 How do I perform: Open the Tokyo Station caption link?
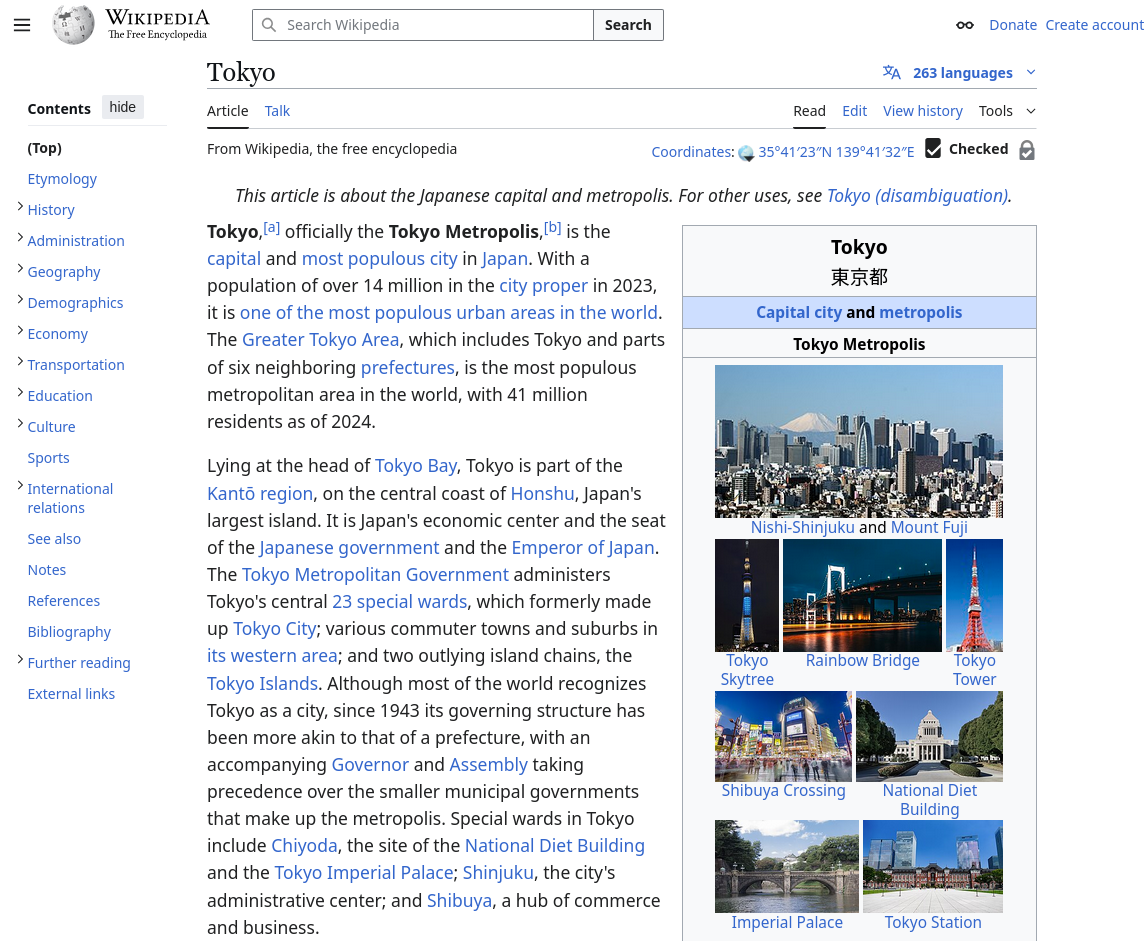(x=933, y=922)
